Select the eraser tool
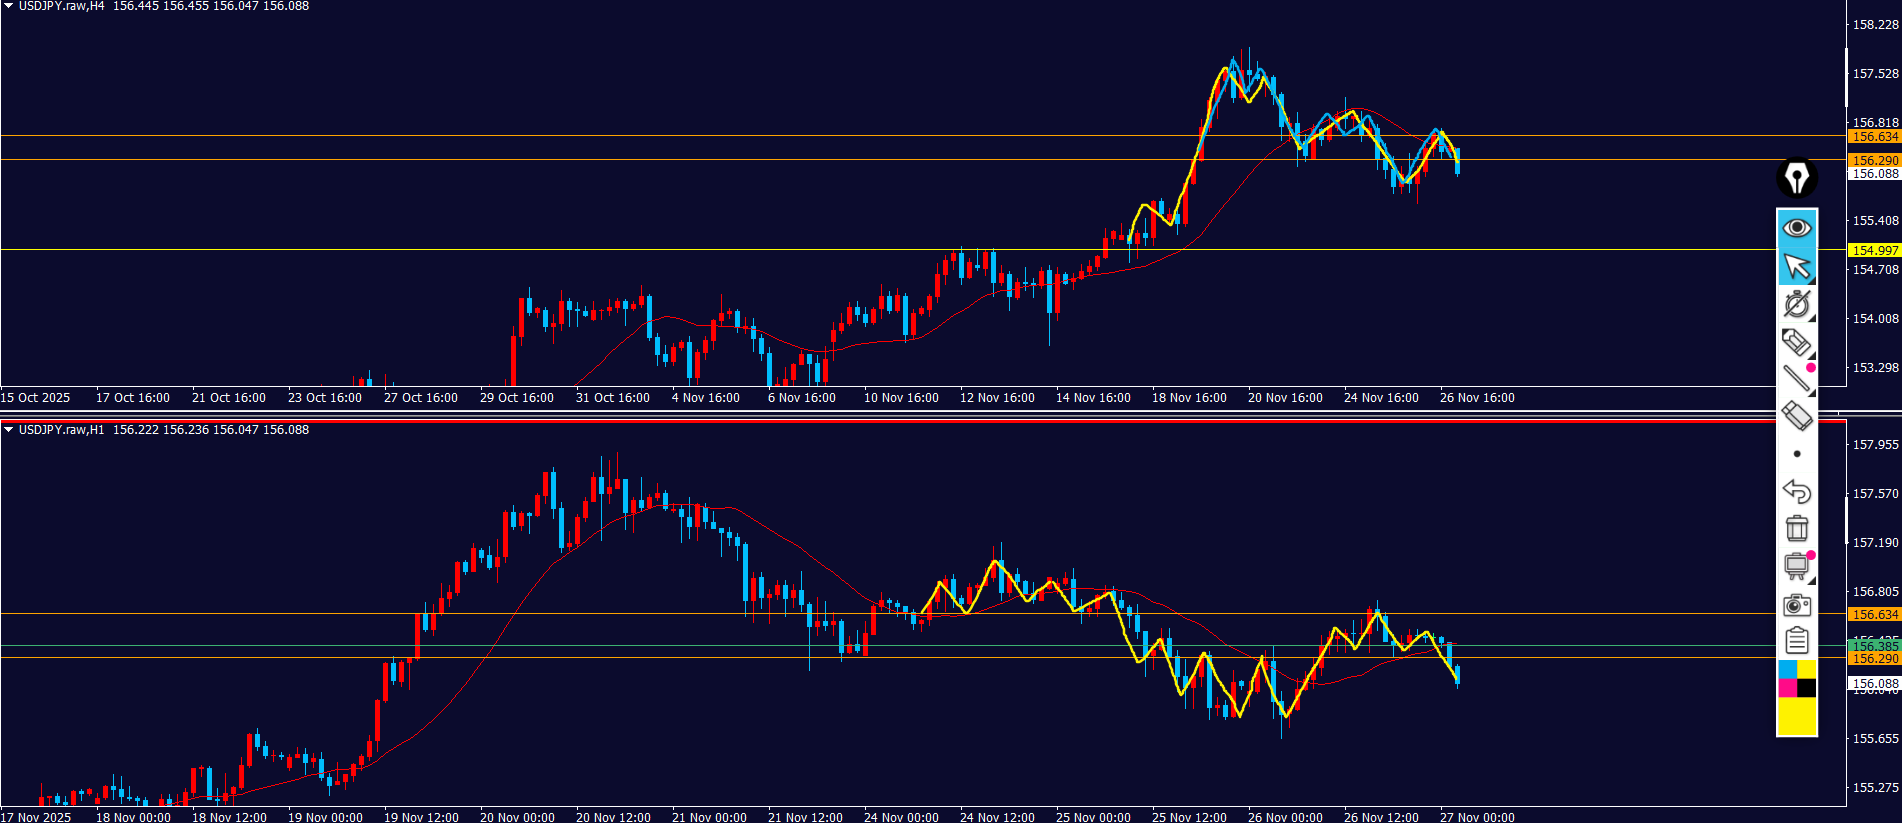This screenshot has height=823, width=1902. (1796, 415)
